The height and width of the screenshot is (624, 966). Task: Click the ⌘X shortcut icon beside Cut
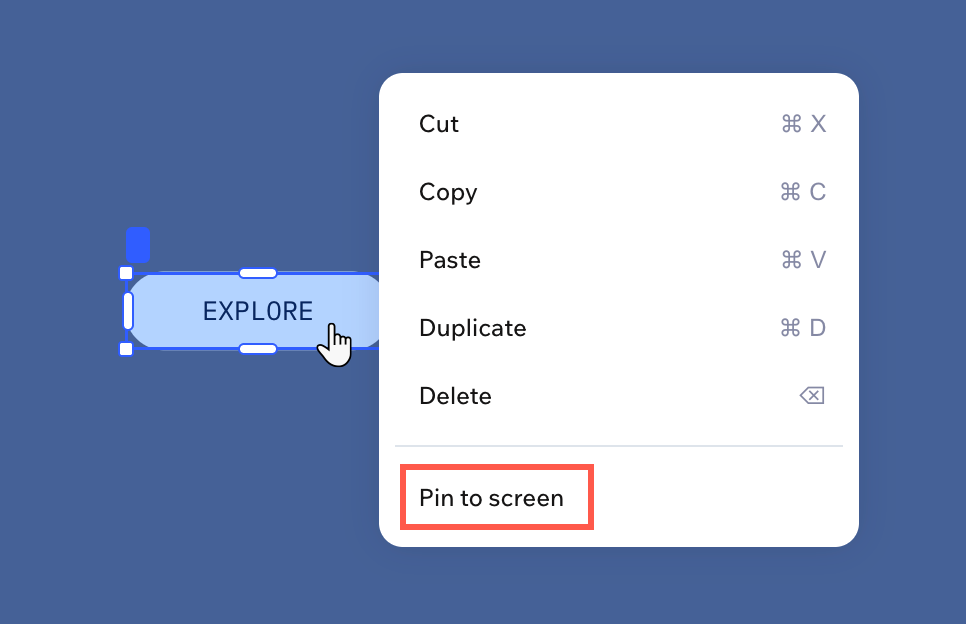tap(803, 123)
